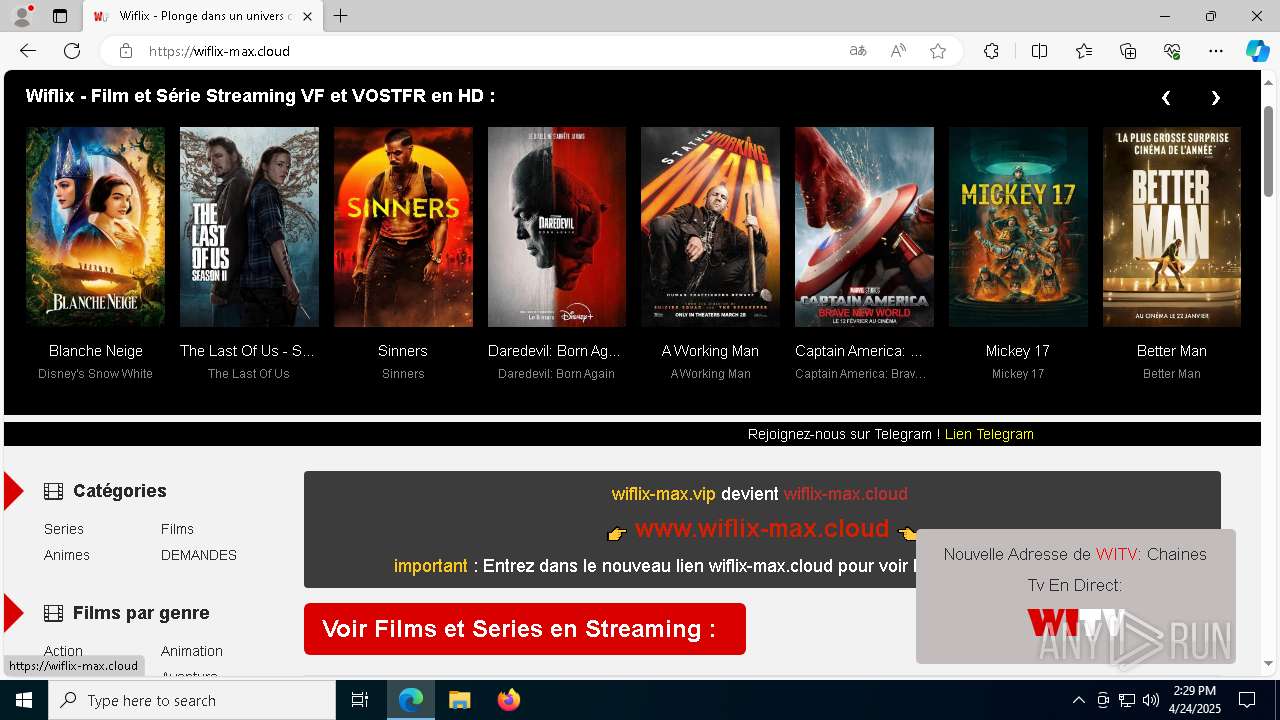Toggle the Split screen icon

(x=1039, y=51)
